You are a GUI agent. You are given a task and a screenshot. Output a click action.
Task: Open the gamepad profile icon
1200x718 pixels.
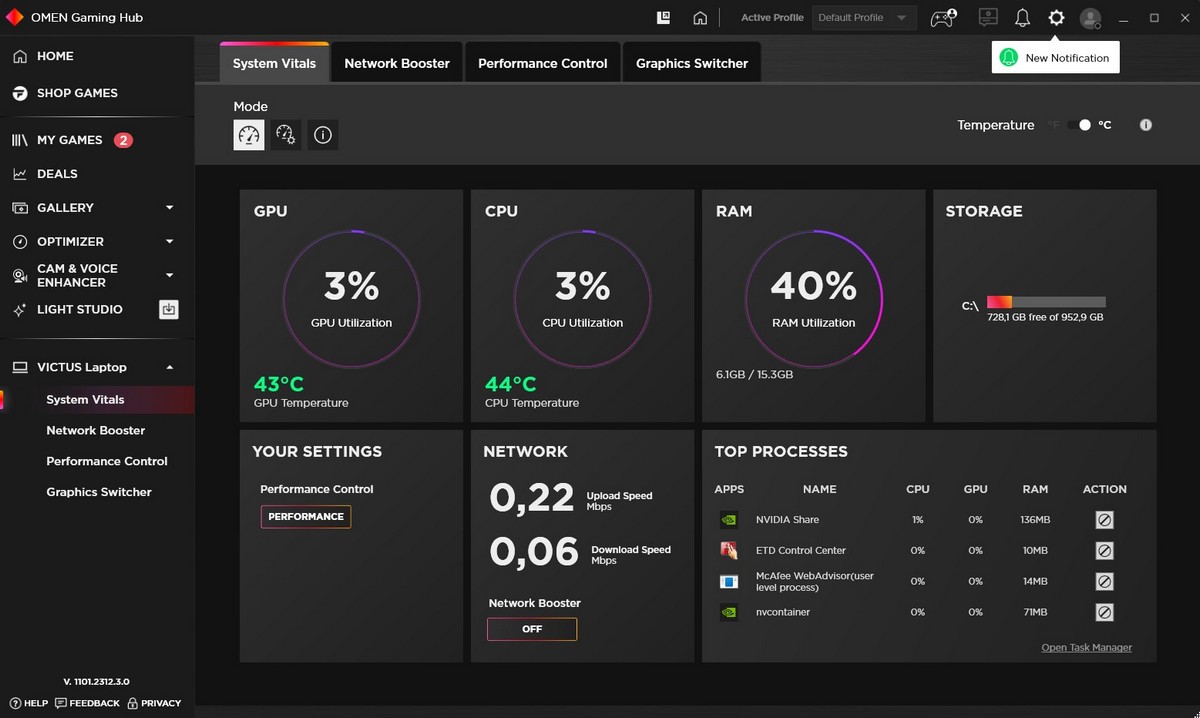[x=943, y=17]
